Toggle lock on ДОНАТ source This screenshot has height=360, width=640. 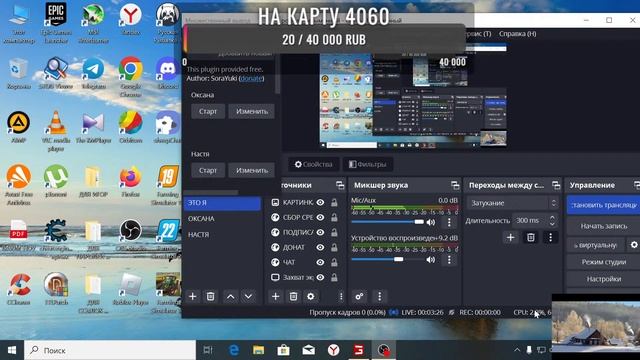pyautogui.click(x=334, y=247)
